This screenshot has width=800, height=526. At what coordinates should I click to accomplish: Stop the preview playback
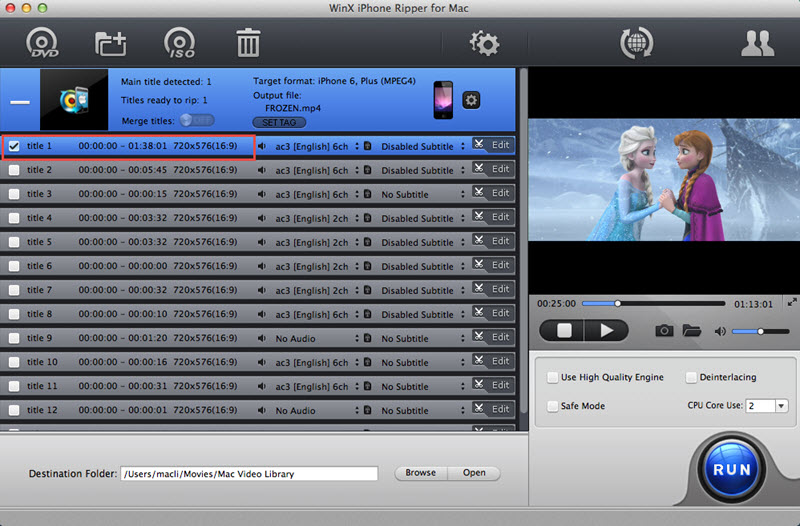coord(563,331)
